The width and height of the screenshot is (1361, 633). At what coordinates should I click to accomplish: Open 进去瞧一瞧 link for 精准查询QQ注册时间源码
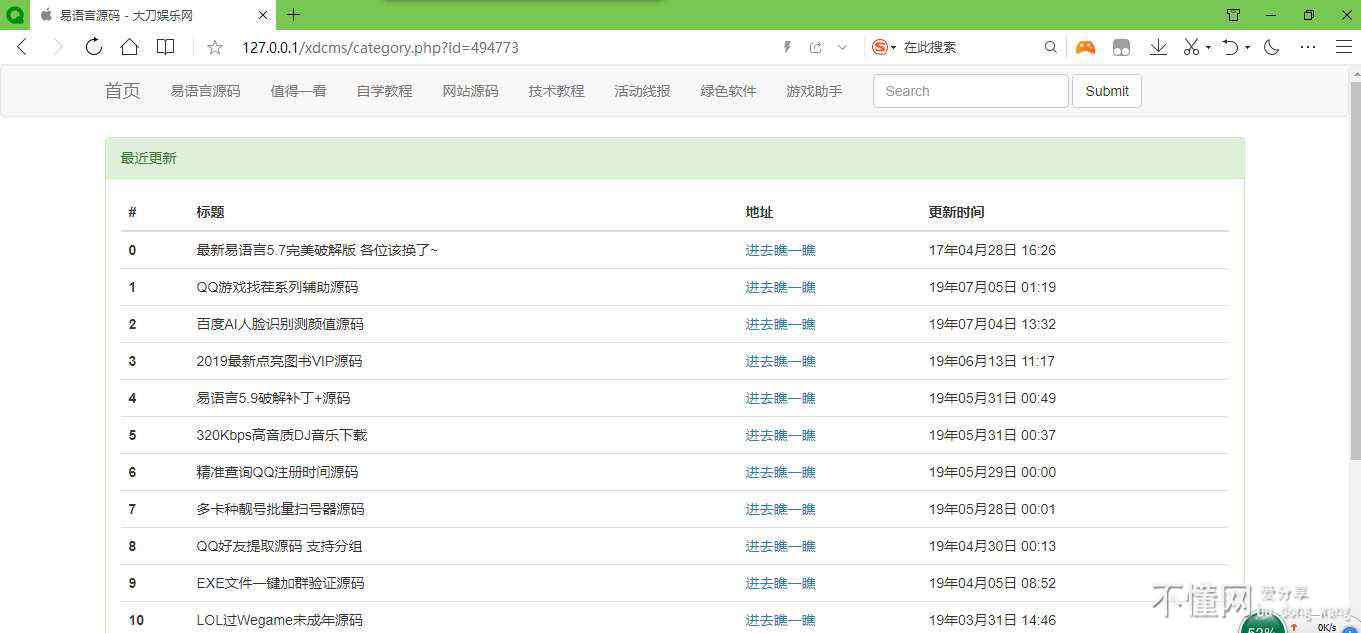[x=780, y=472]
